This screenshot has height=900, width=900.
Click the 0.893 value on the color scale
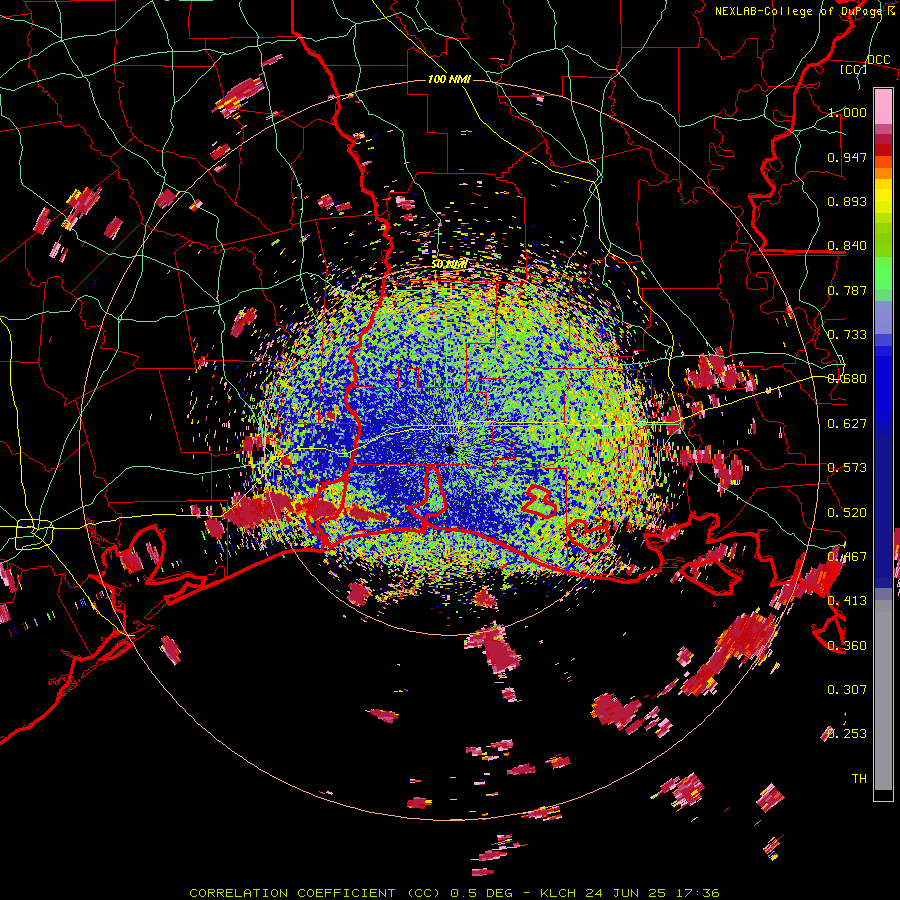847,201
